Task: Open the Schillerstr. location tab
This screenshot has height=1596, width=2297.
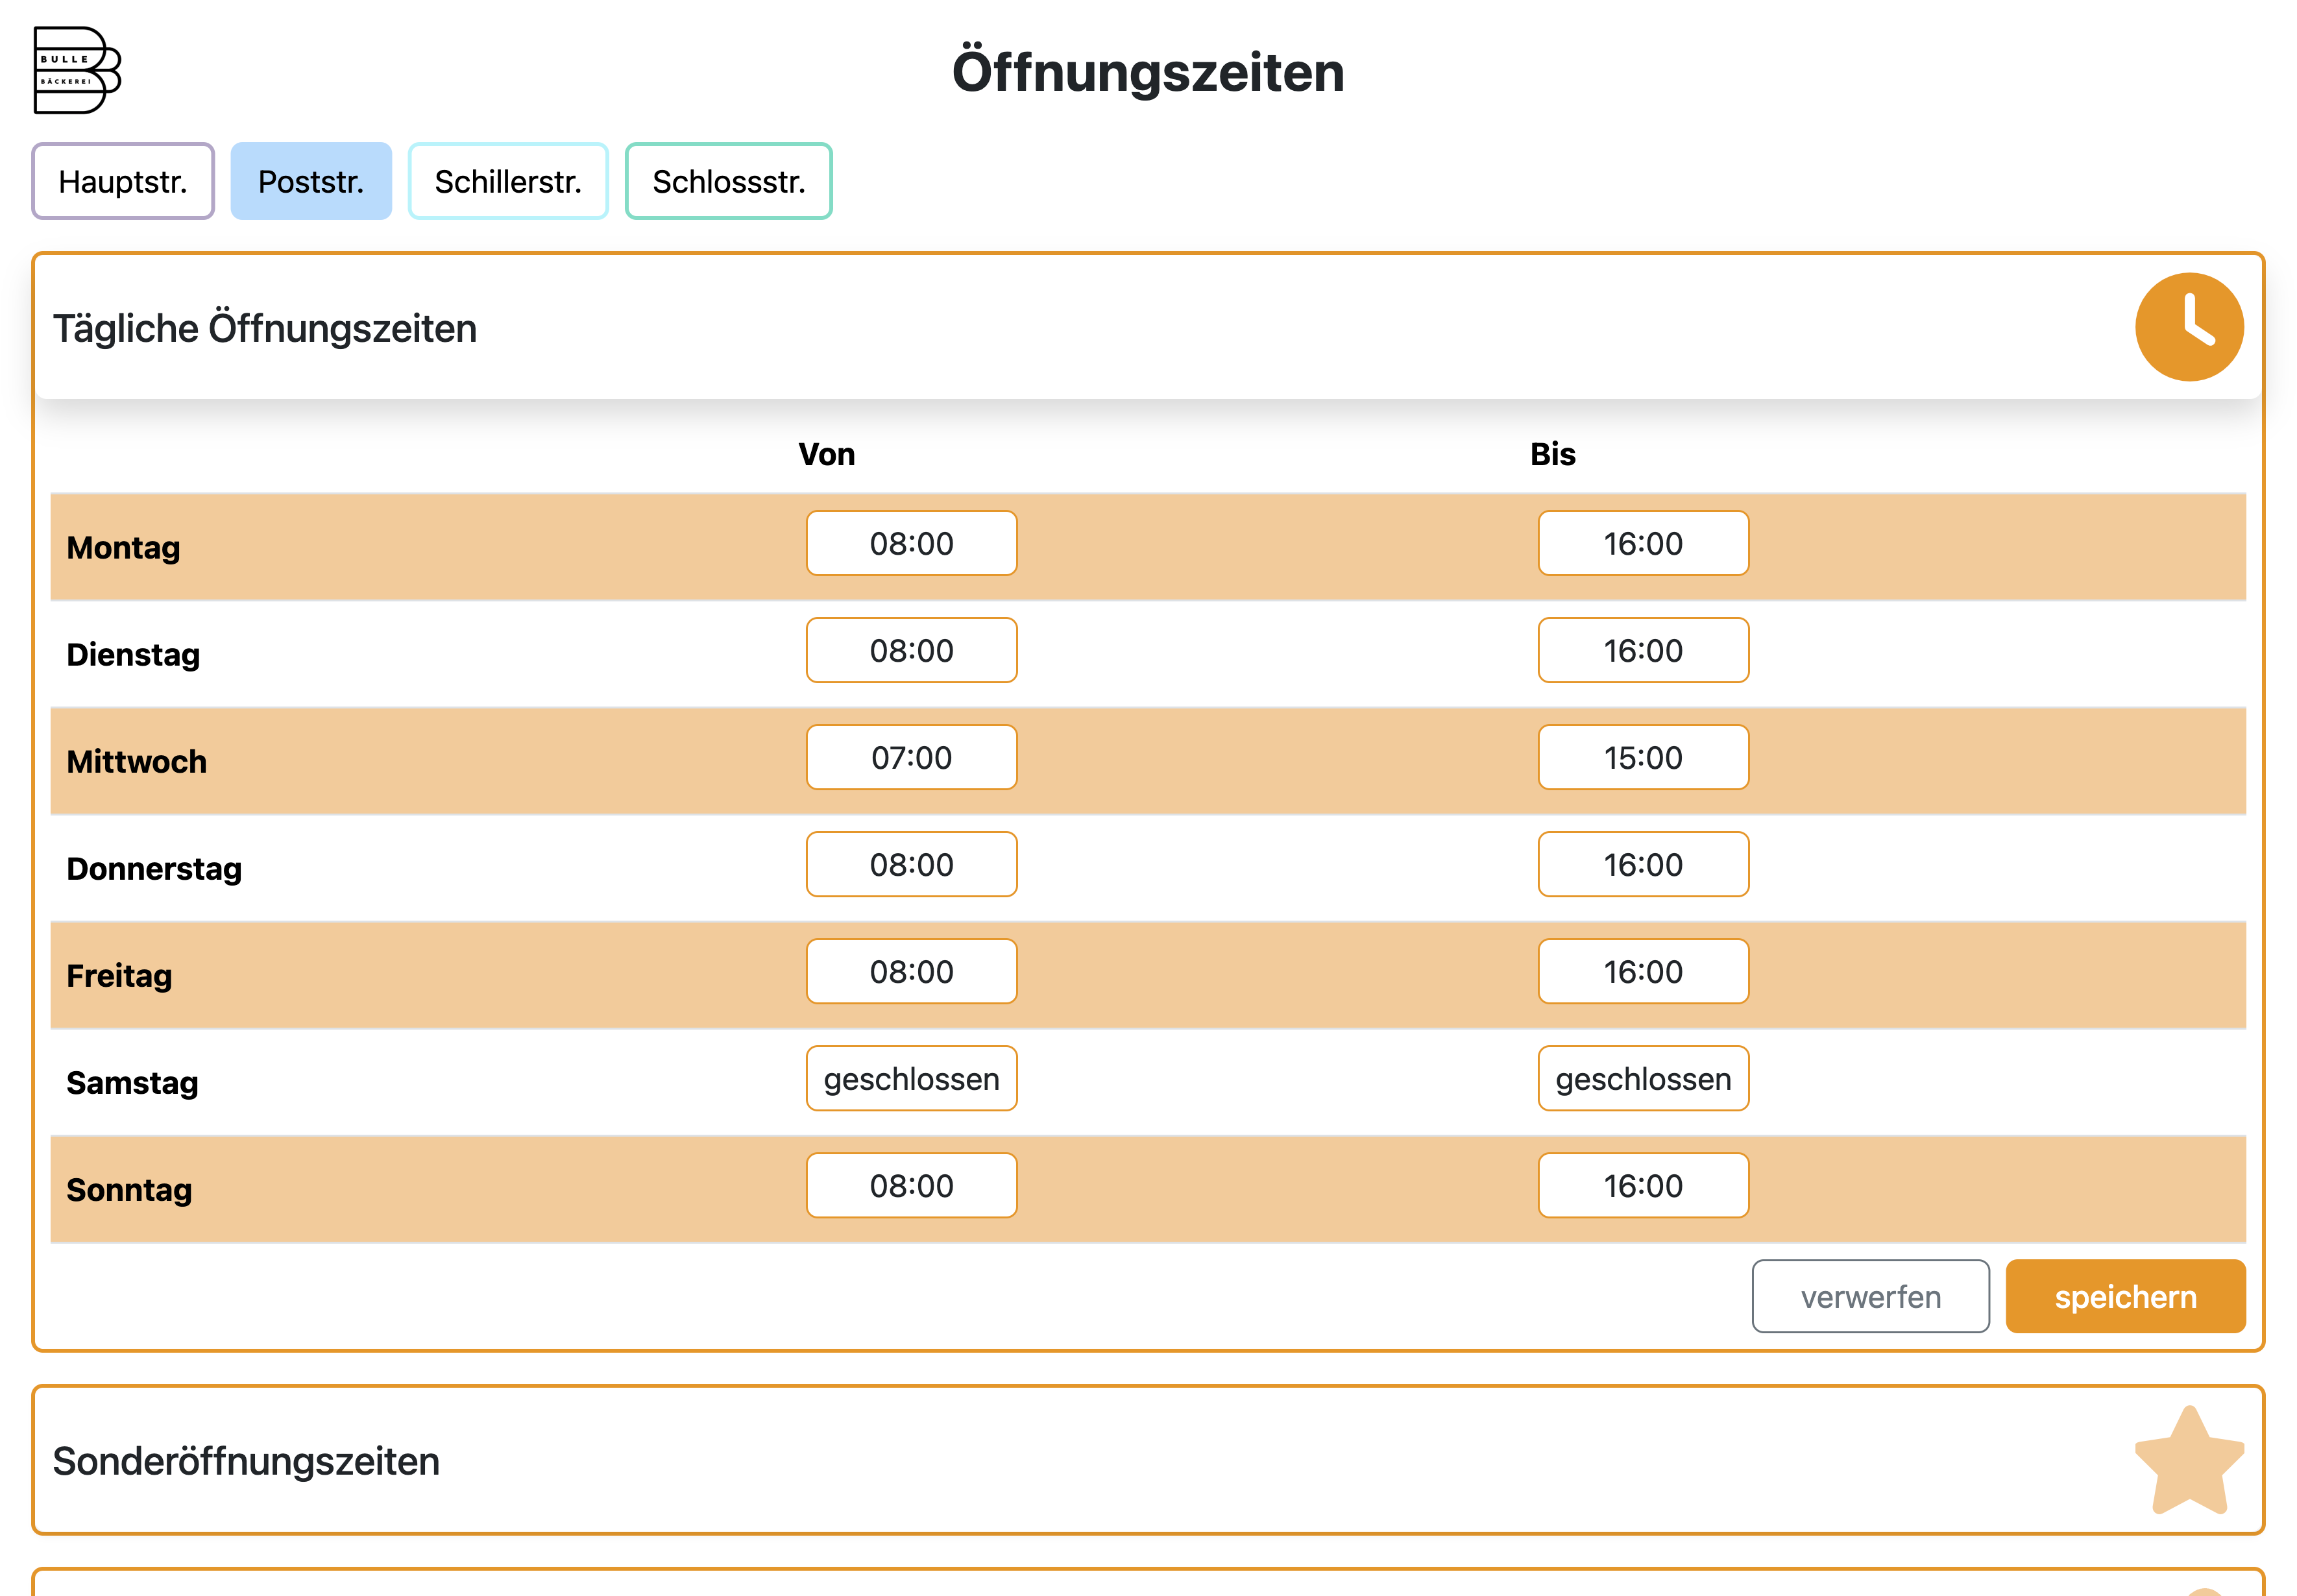Action: [508, 181]
